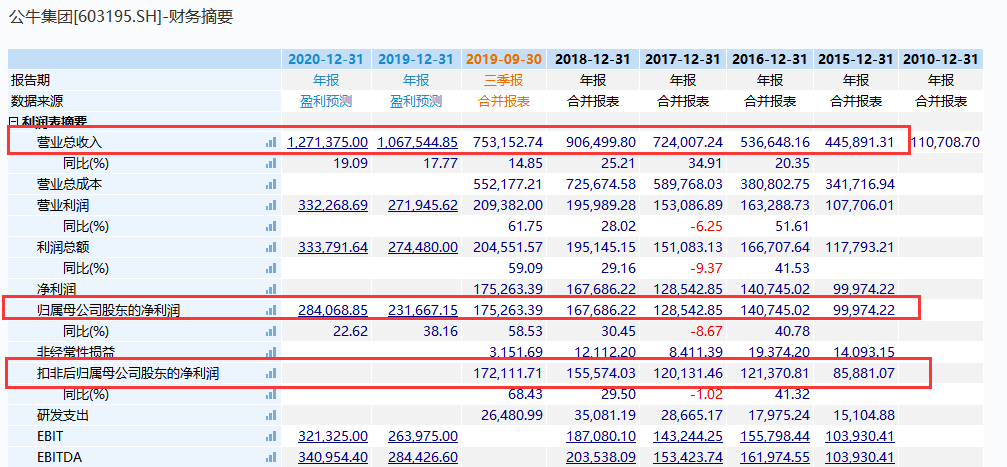Open chart icon for EBIT row
The width and height of the screenshot is (1007, 467).
271,436
